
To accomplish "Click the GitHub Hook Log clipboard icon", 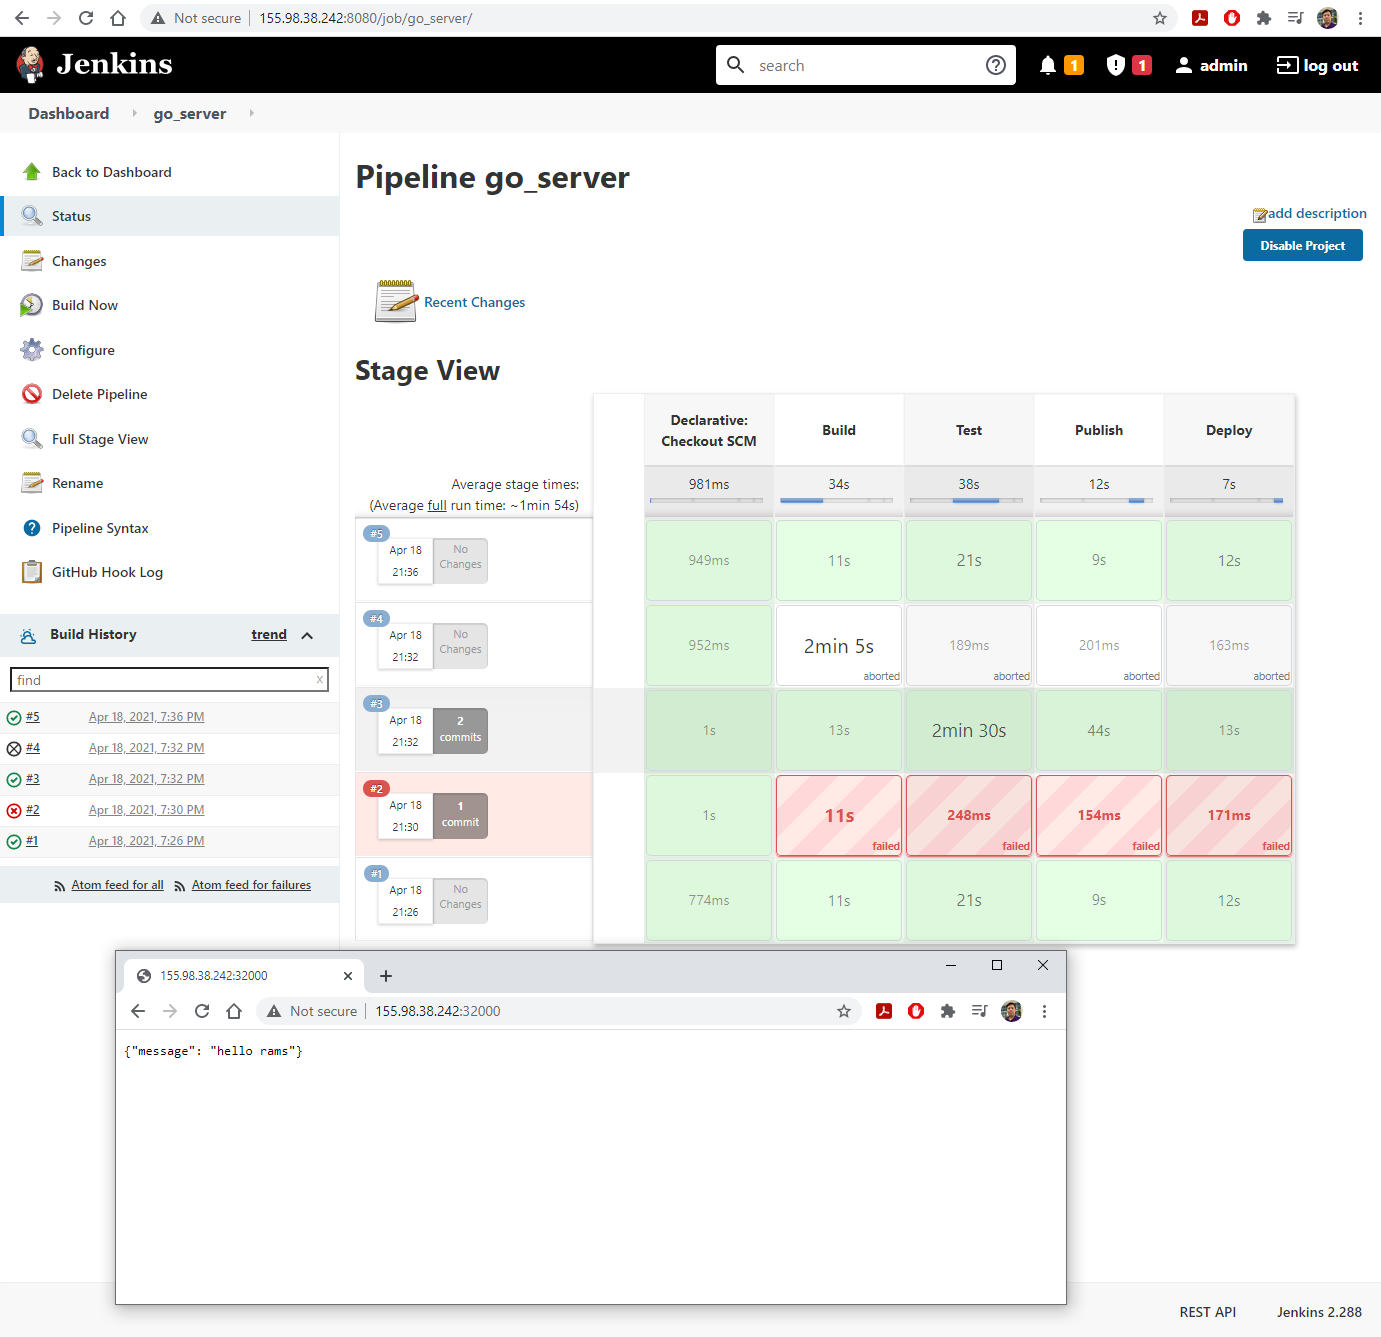I will 32,572.
